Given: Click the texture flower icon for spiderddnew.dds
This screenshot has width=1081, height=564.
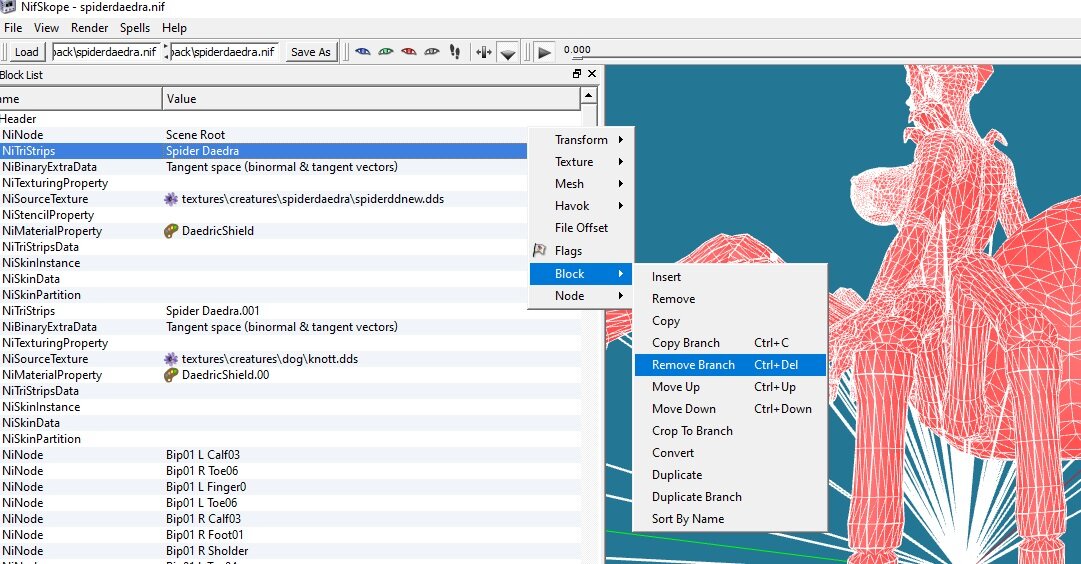Looking at the screenshot, I should coord(171,199).
